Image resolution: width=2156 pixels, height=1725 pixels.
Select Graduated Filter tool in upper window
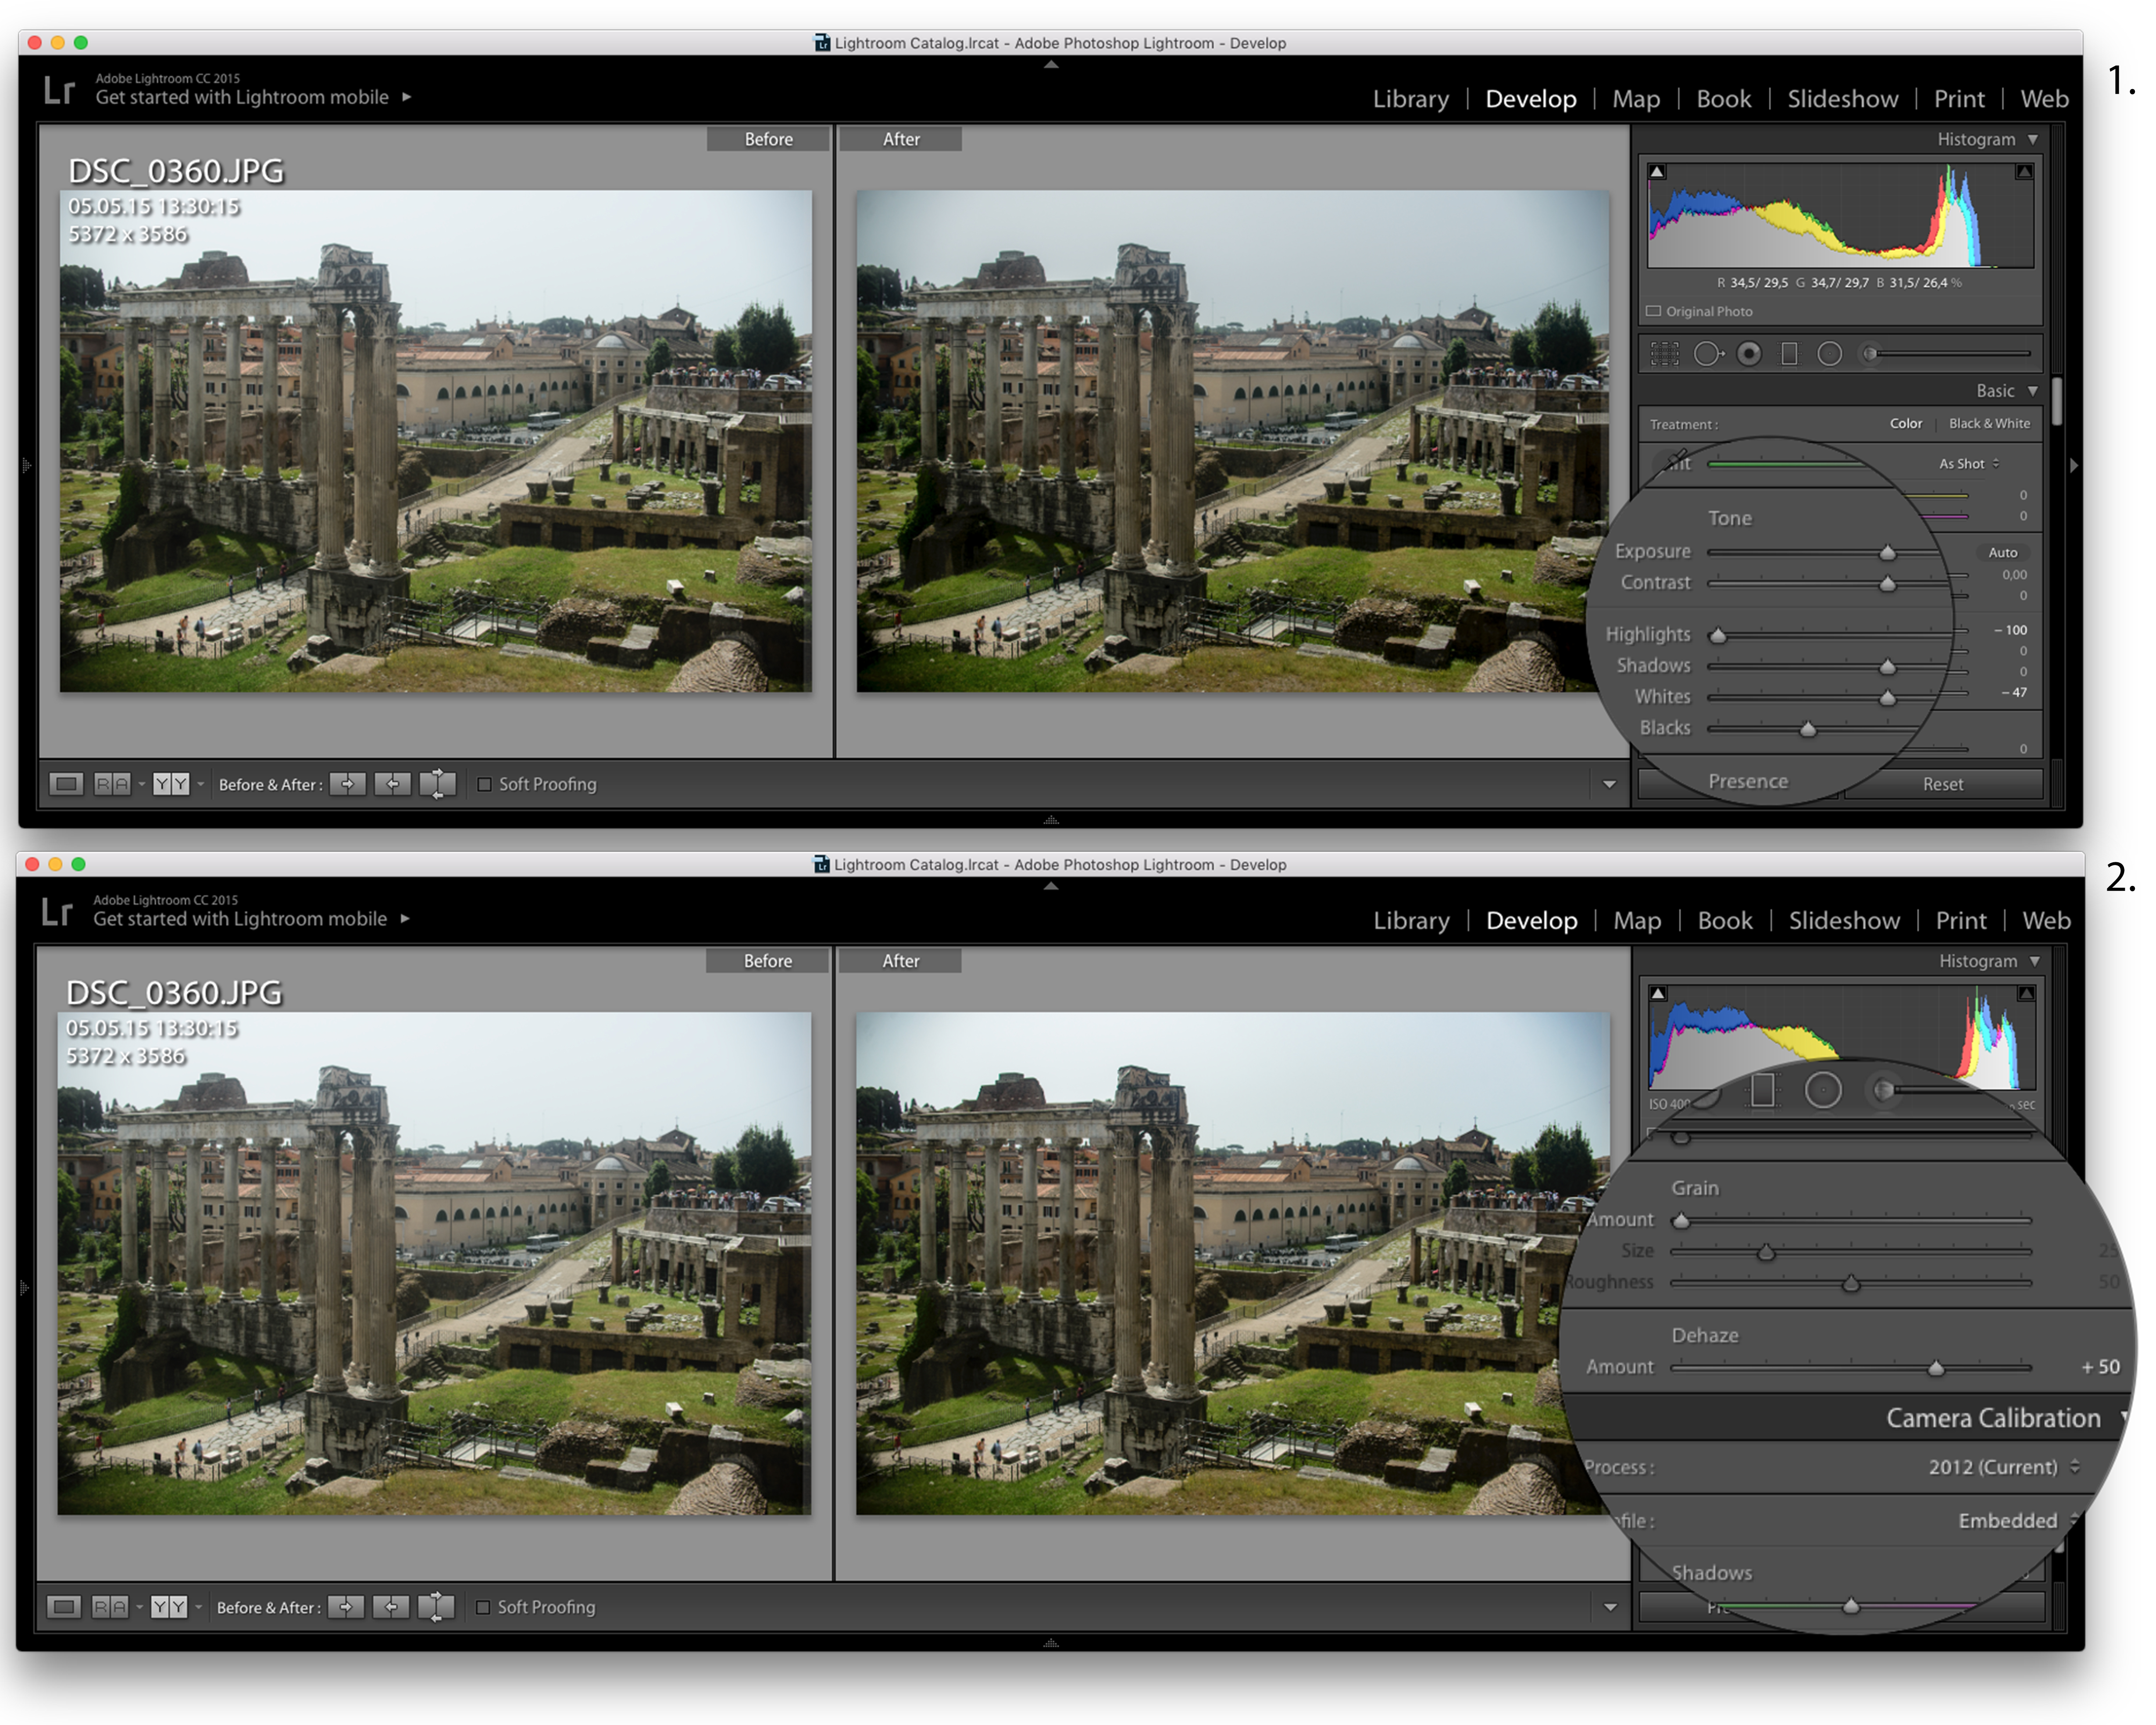[x=1789, y=354]
